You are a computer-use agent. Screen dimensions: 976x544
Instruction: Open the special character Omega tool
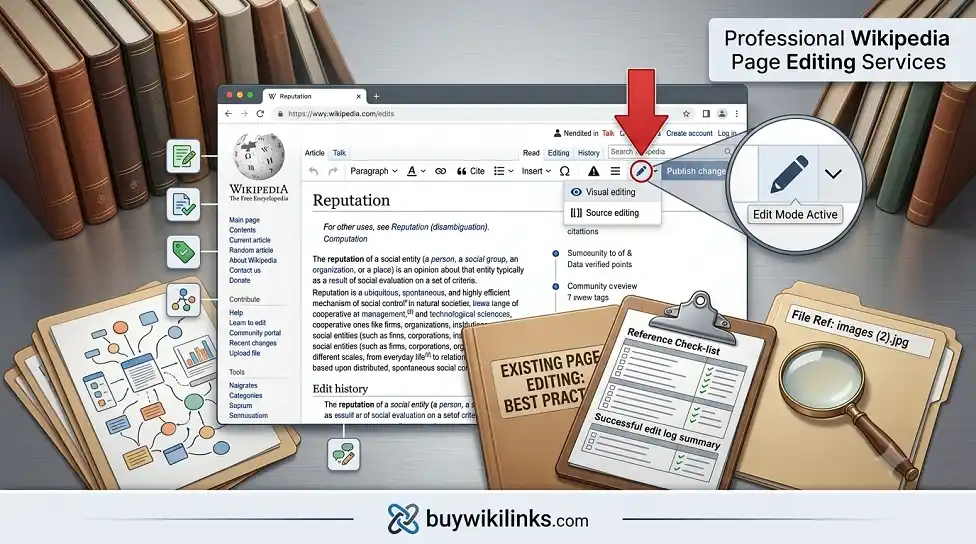tap(565, 171)
